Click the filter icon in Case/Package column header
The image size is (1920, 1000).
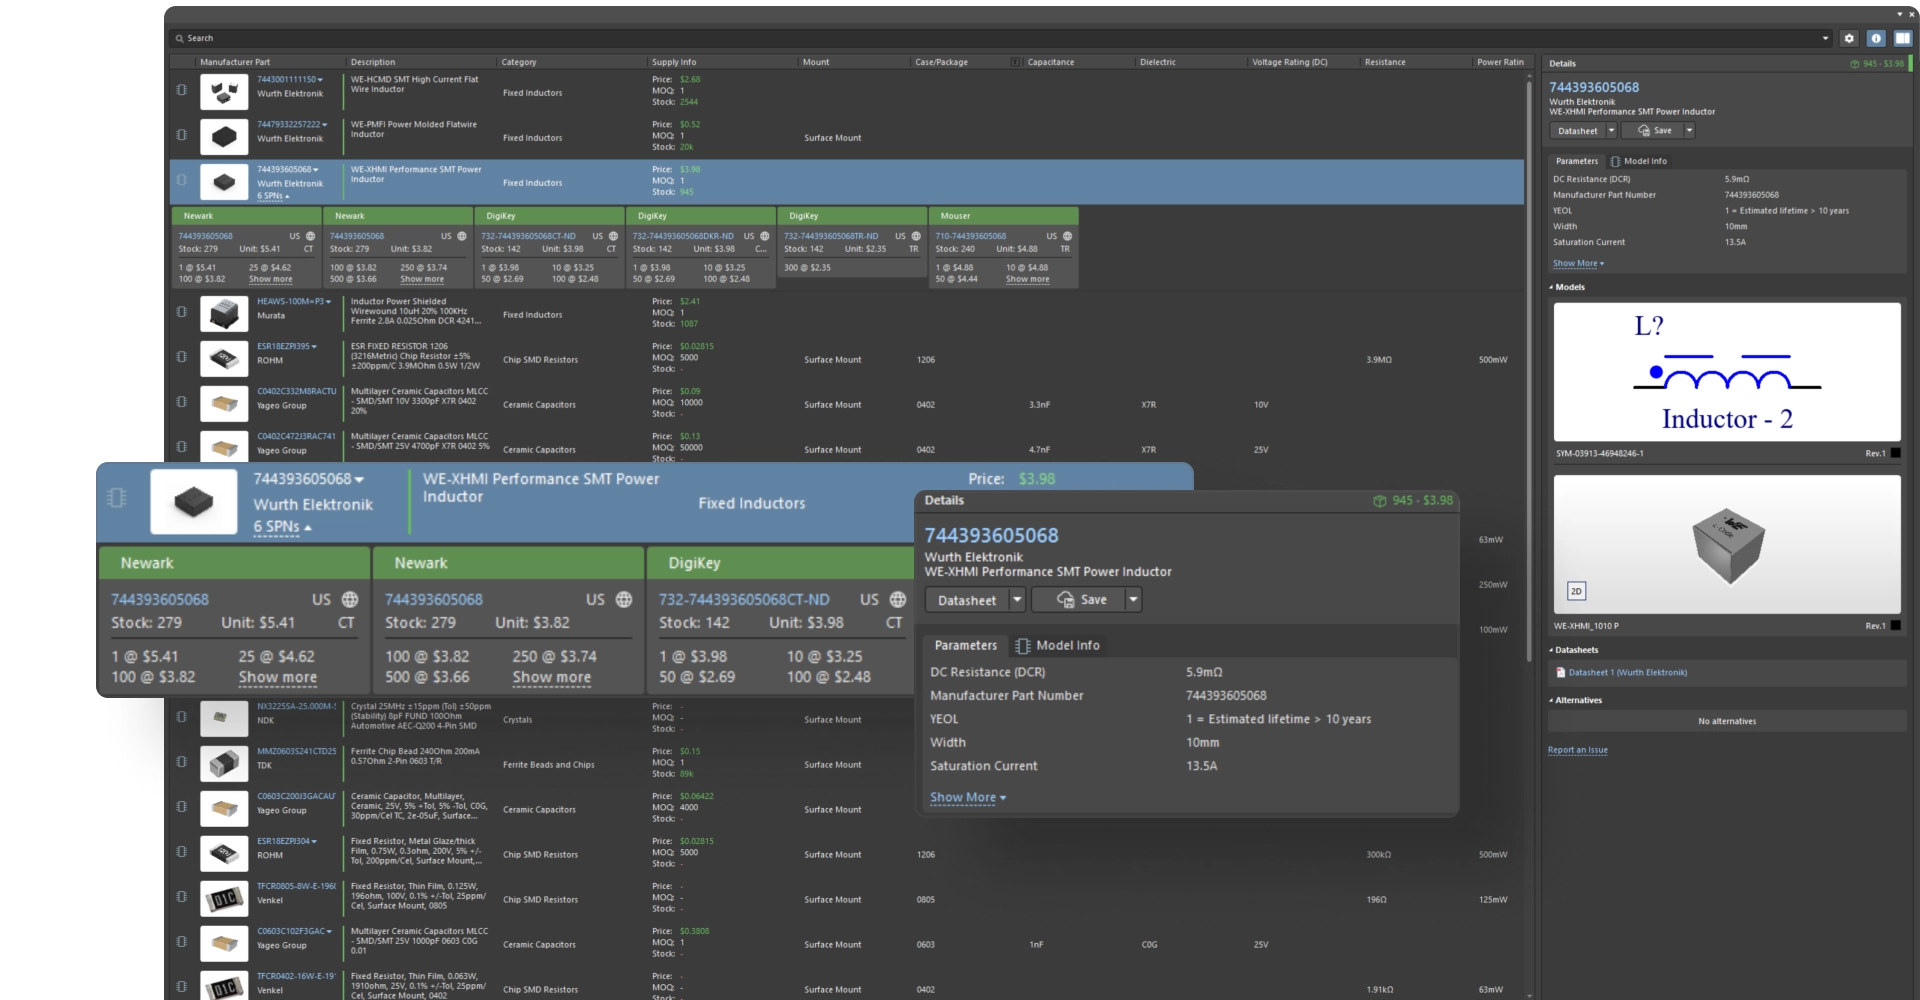click(x=1015, y=62)
